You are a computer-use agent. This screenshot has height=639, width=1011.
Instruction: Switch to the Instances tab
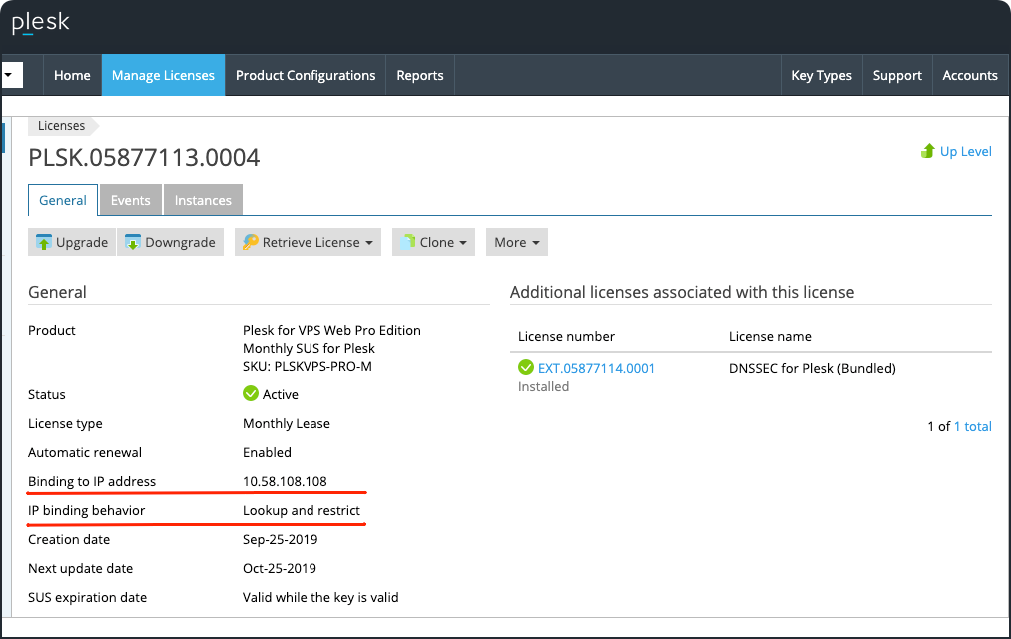203,201
